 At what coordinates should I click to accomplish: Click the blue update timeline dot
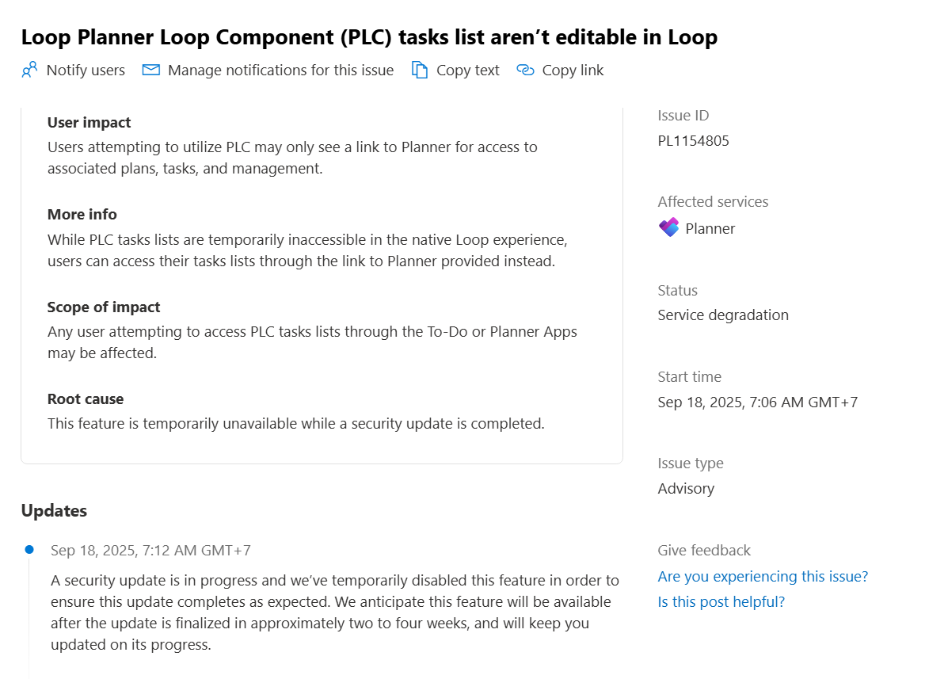[x=30, y=549]
